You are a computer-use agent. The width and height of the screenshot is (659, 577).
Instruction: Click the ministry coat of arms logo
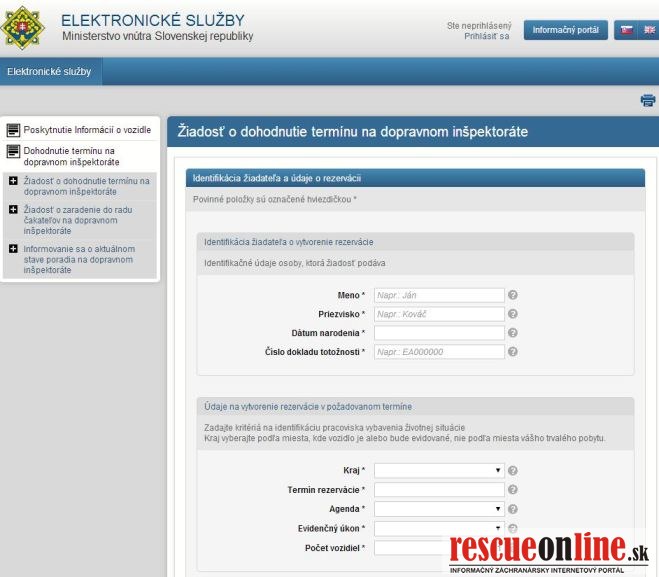[25, 27]
